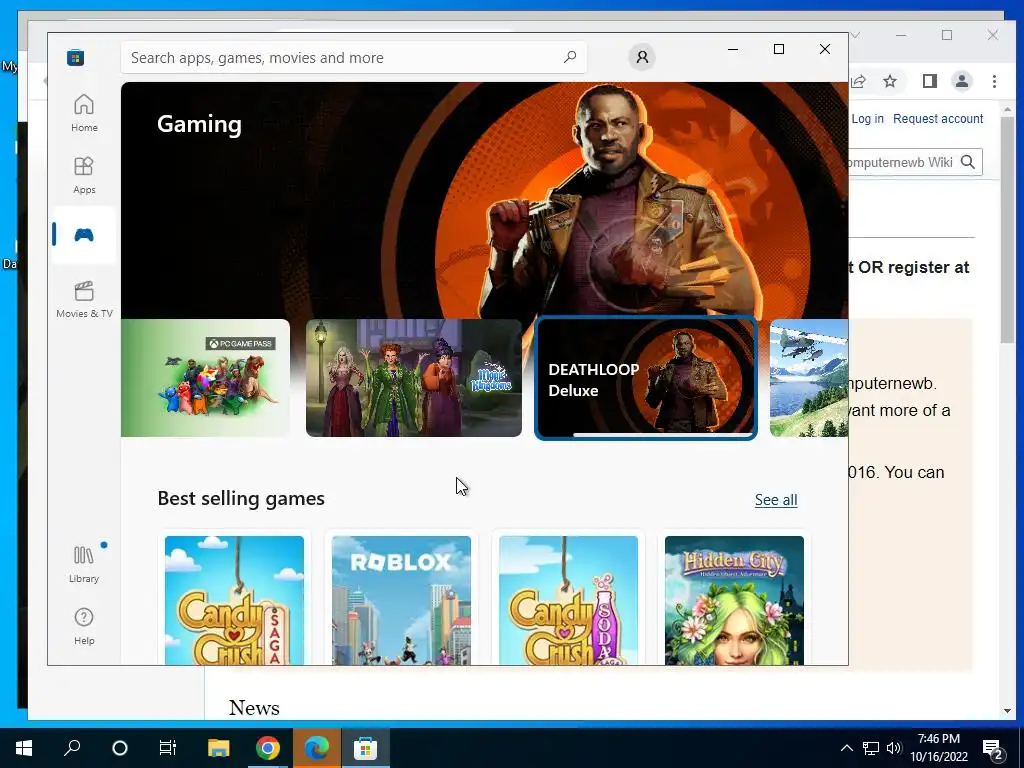
Task: Open the network status tray icon
Action: [x=871, y=748]
